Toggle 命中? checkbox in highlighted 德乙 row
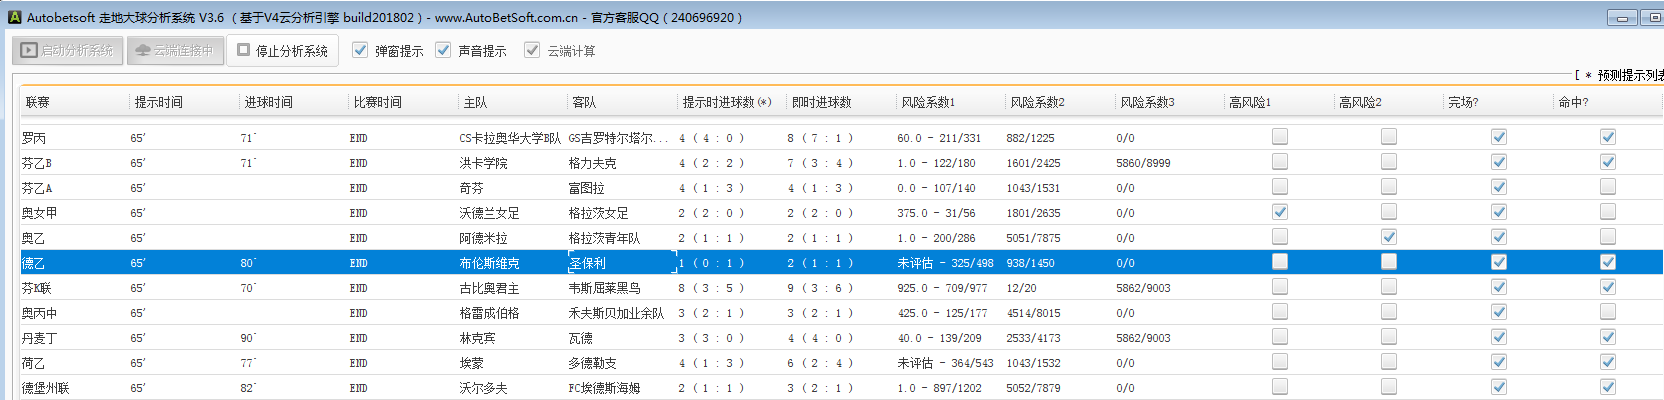Screen dimensions: 1664x400 (1608, 262)
